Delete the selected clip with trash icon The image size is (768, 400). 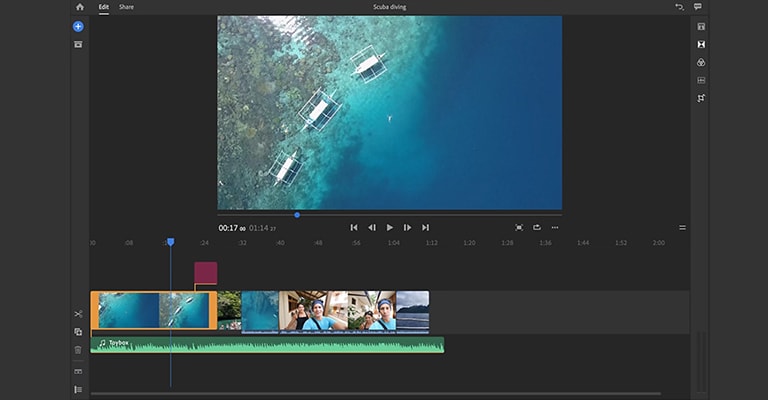tap(78, 350)
